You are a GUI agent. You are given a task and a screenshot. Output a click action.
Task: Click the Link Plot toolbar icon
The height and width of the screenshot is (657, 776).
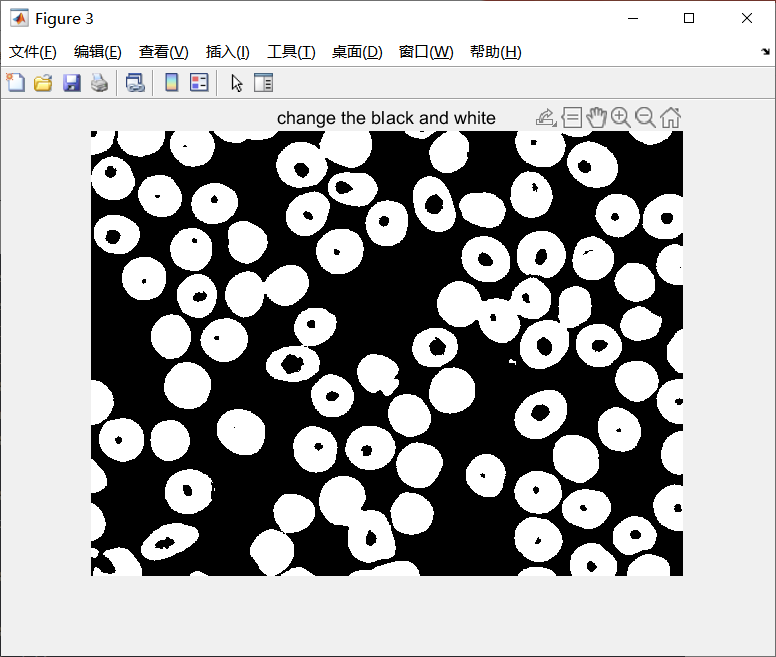[135, 82]
